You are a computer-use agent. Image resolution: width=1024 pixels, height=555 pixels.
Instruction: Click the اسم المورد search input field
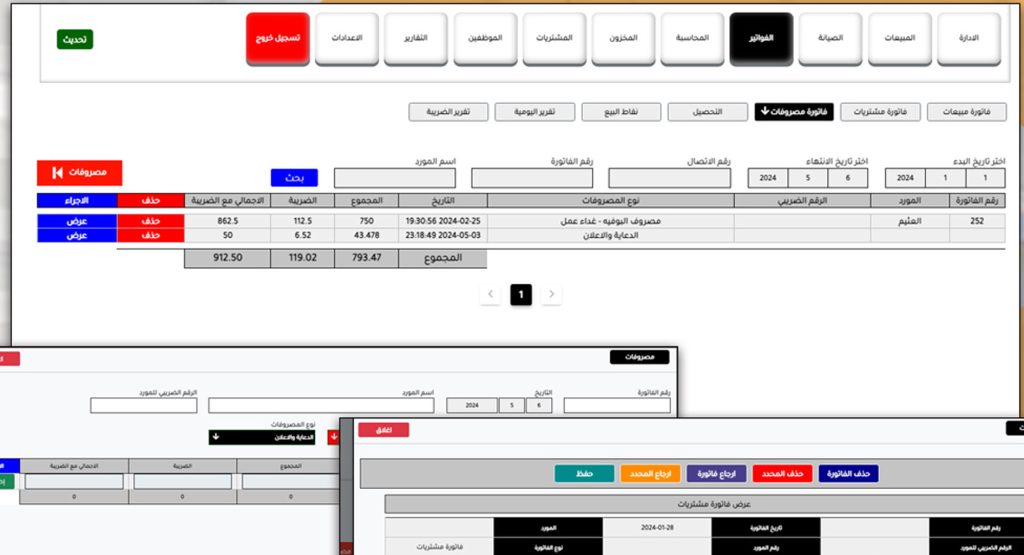[394, 178]
